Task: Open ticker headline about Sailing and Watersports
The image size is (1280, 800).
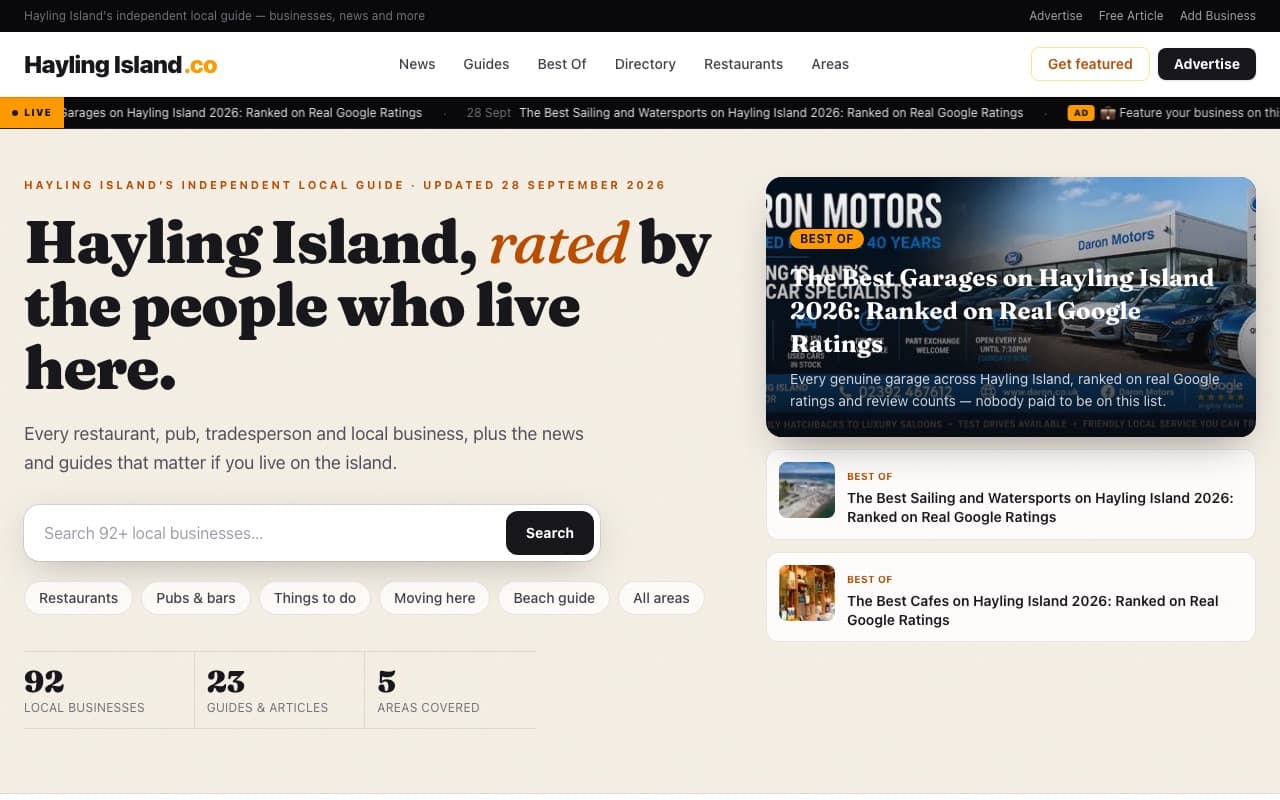Action: [x=771, y=113]
